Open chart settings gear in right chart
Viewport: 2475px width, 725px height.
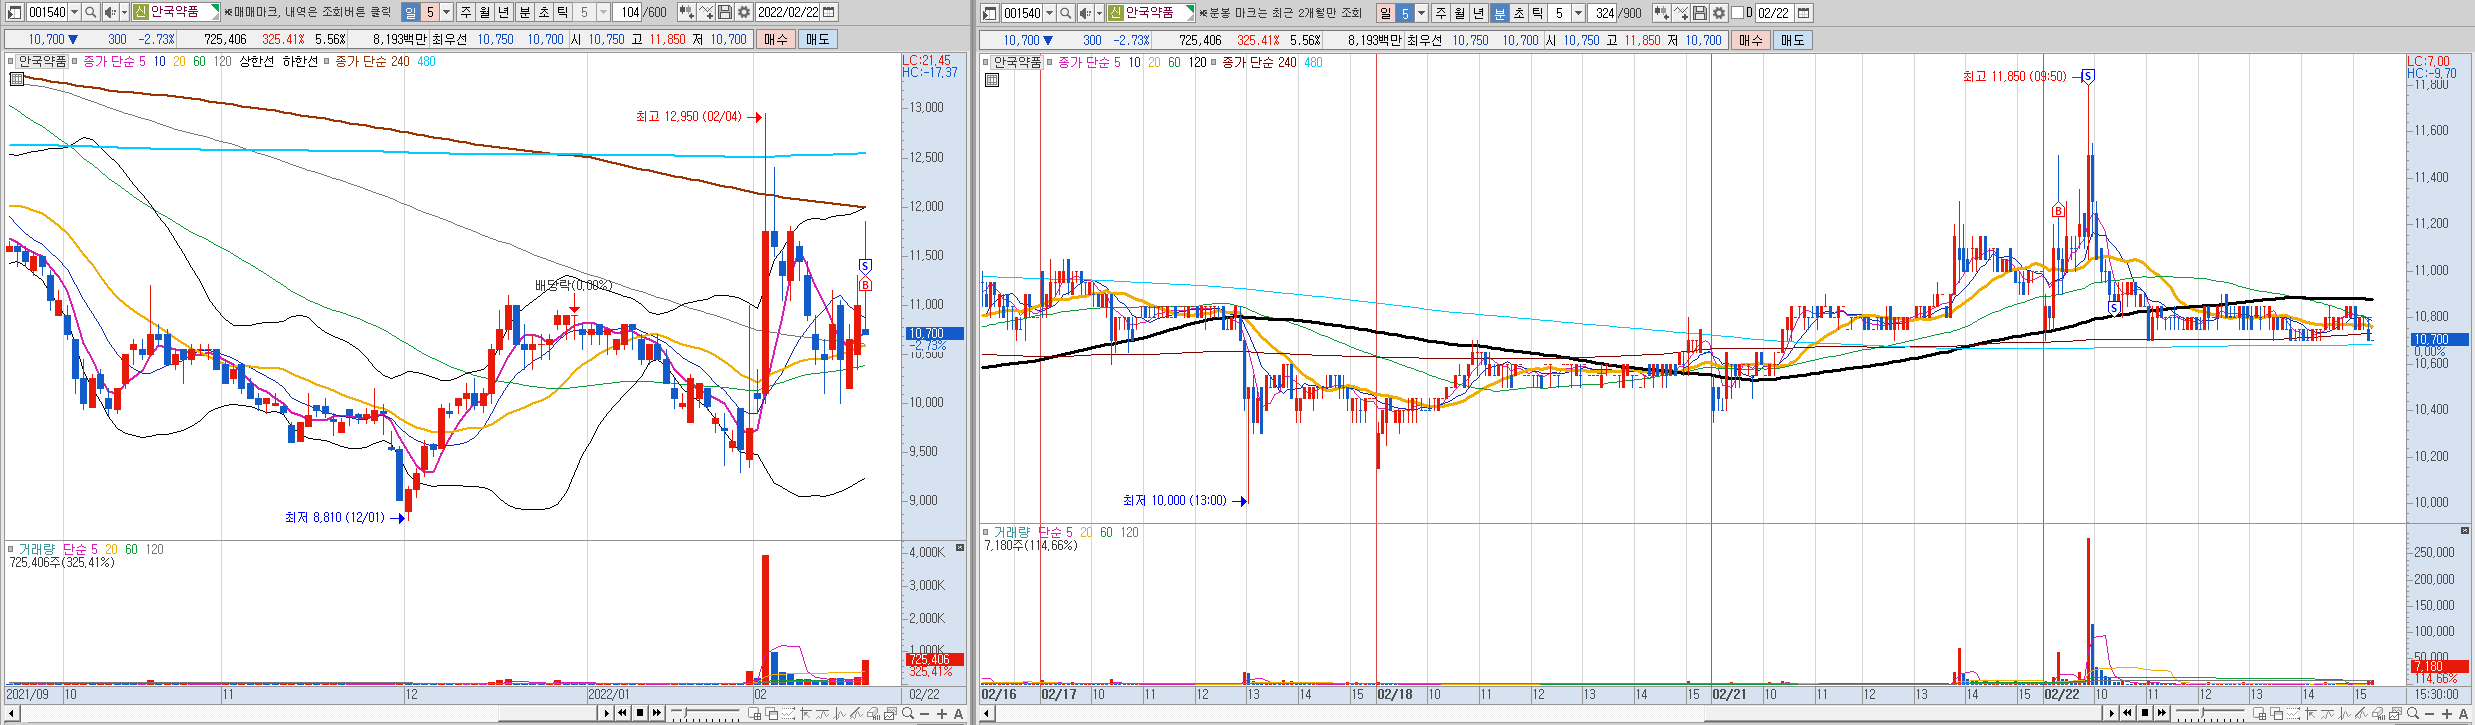[x=1719, y=13]
